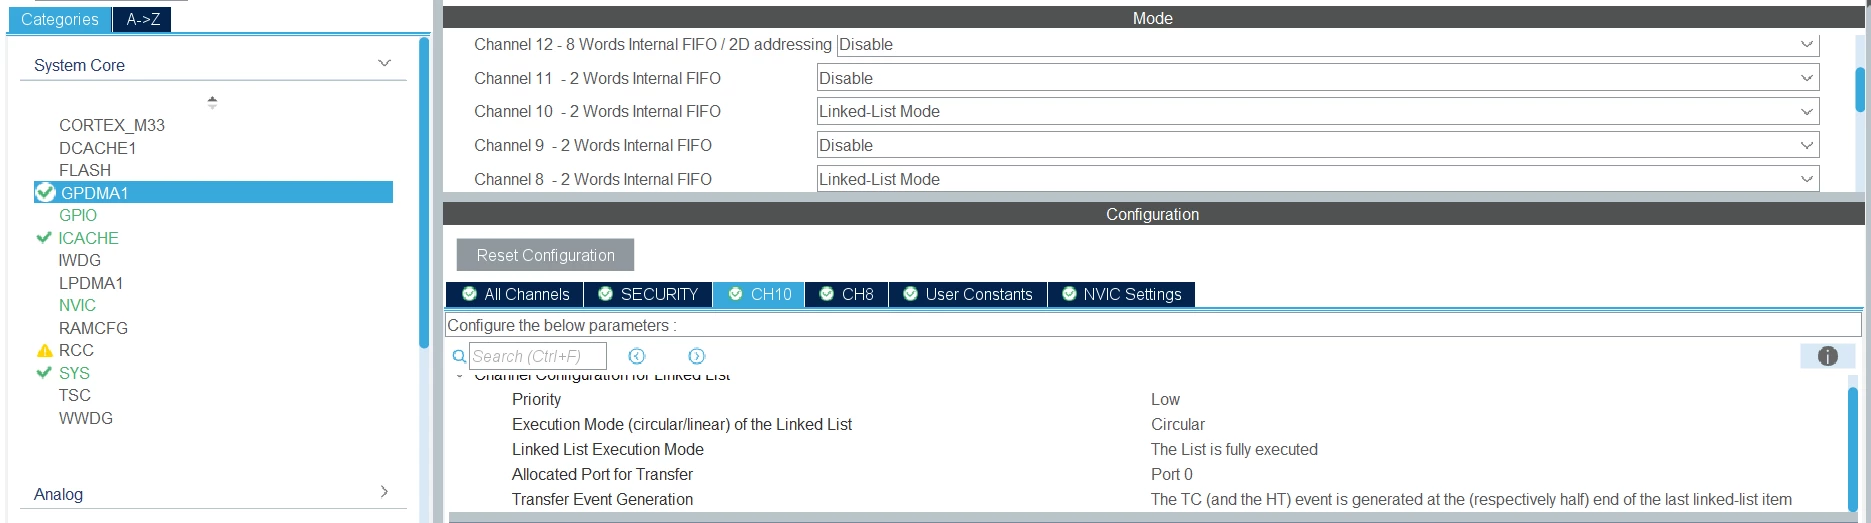Select DCACHE1 in the peripheral list
1871x523 pixels.
pos(97,148)
